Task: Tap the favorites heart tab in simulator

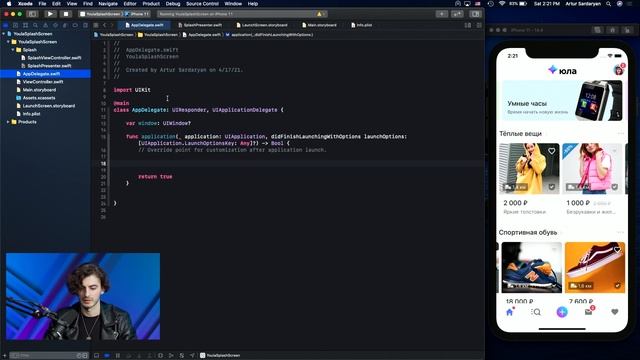Action: coord(615,312)
